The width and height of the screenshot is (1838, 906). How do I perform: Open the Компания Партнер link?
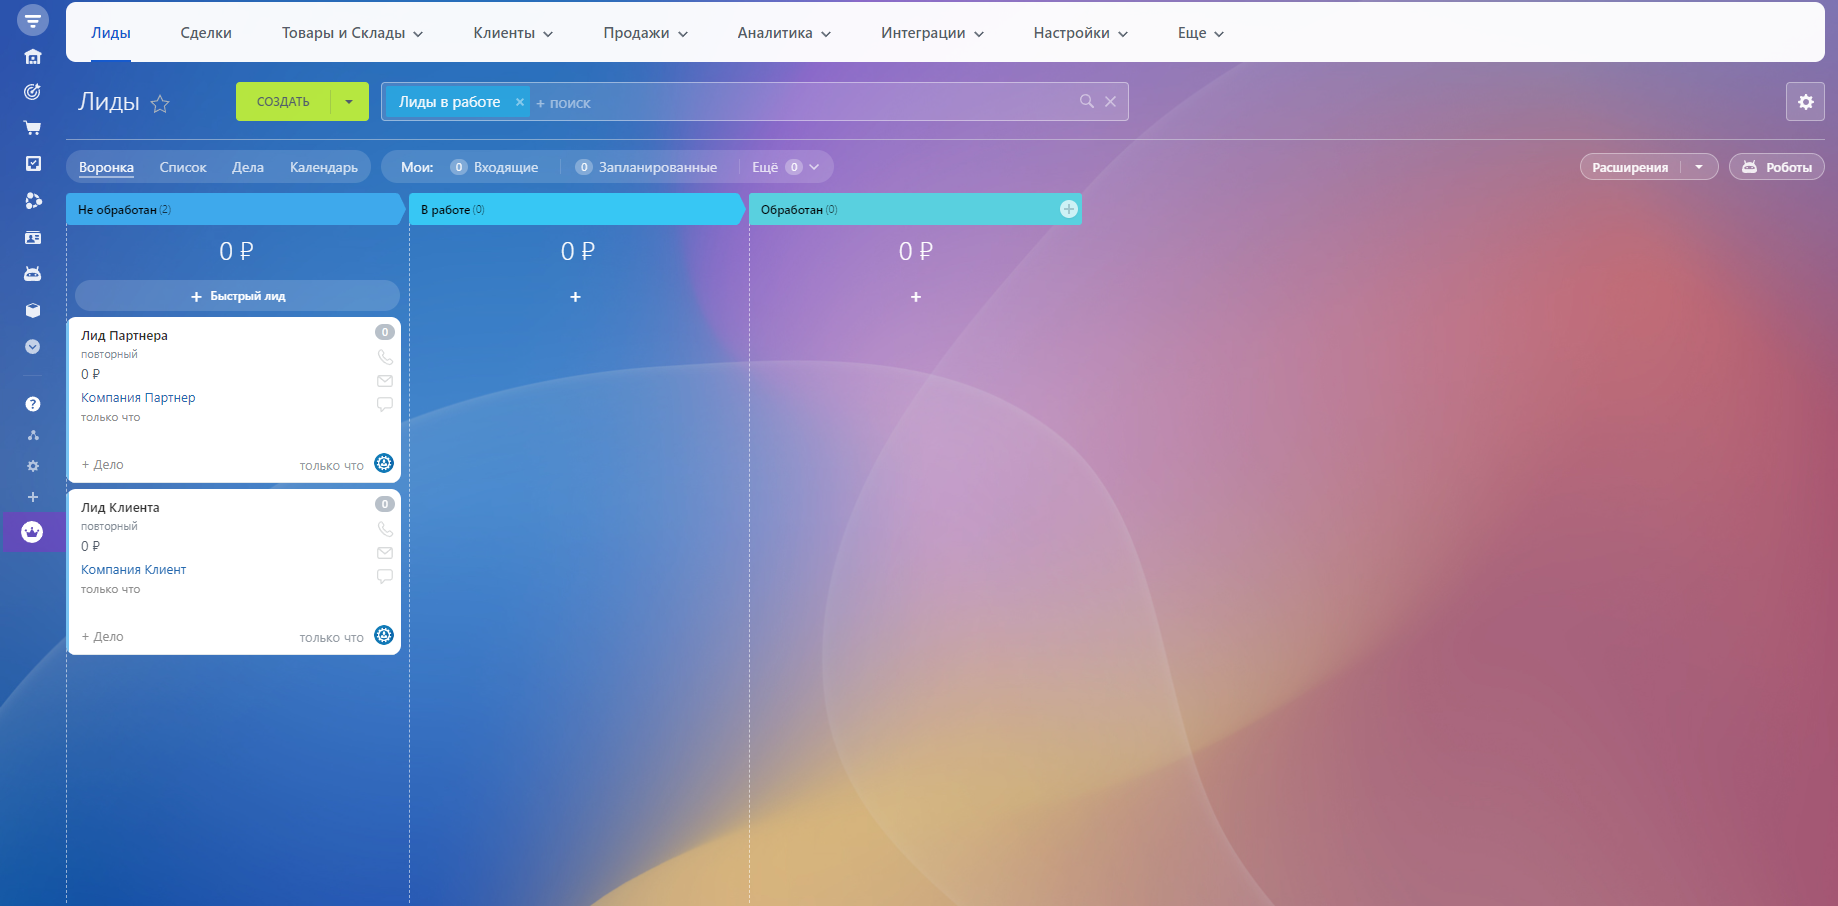point(138,398)
